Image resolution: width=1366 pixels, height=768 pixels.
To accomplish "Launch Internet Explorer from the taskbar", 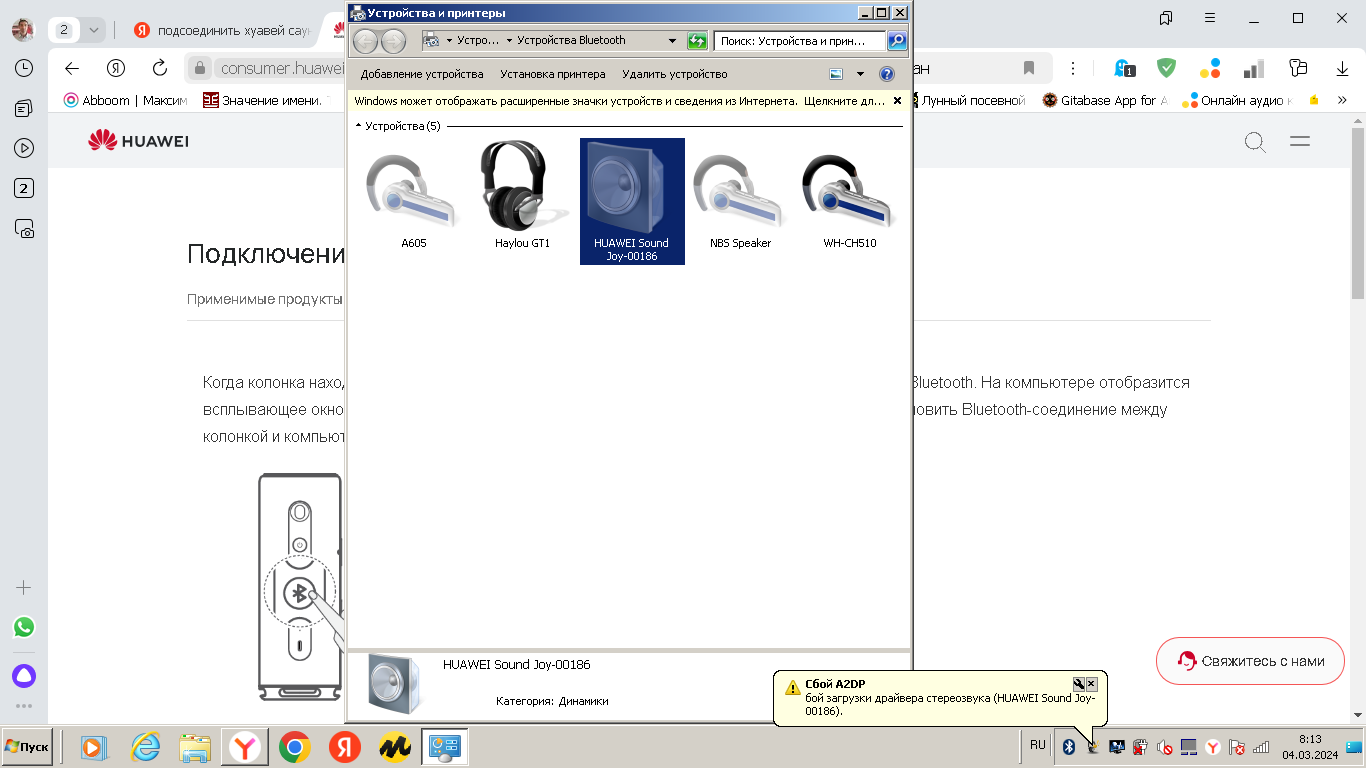I will coord(146,747).
